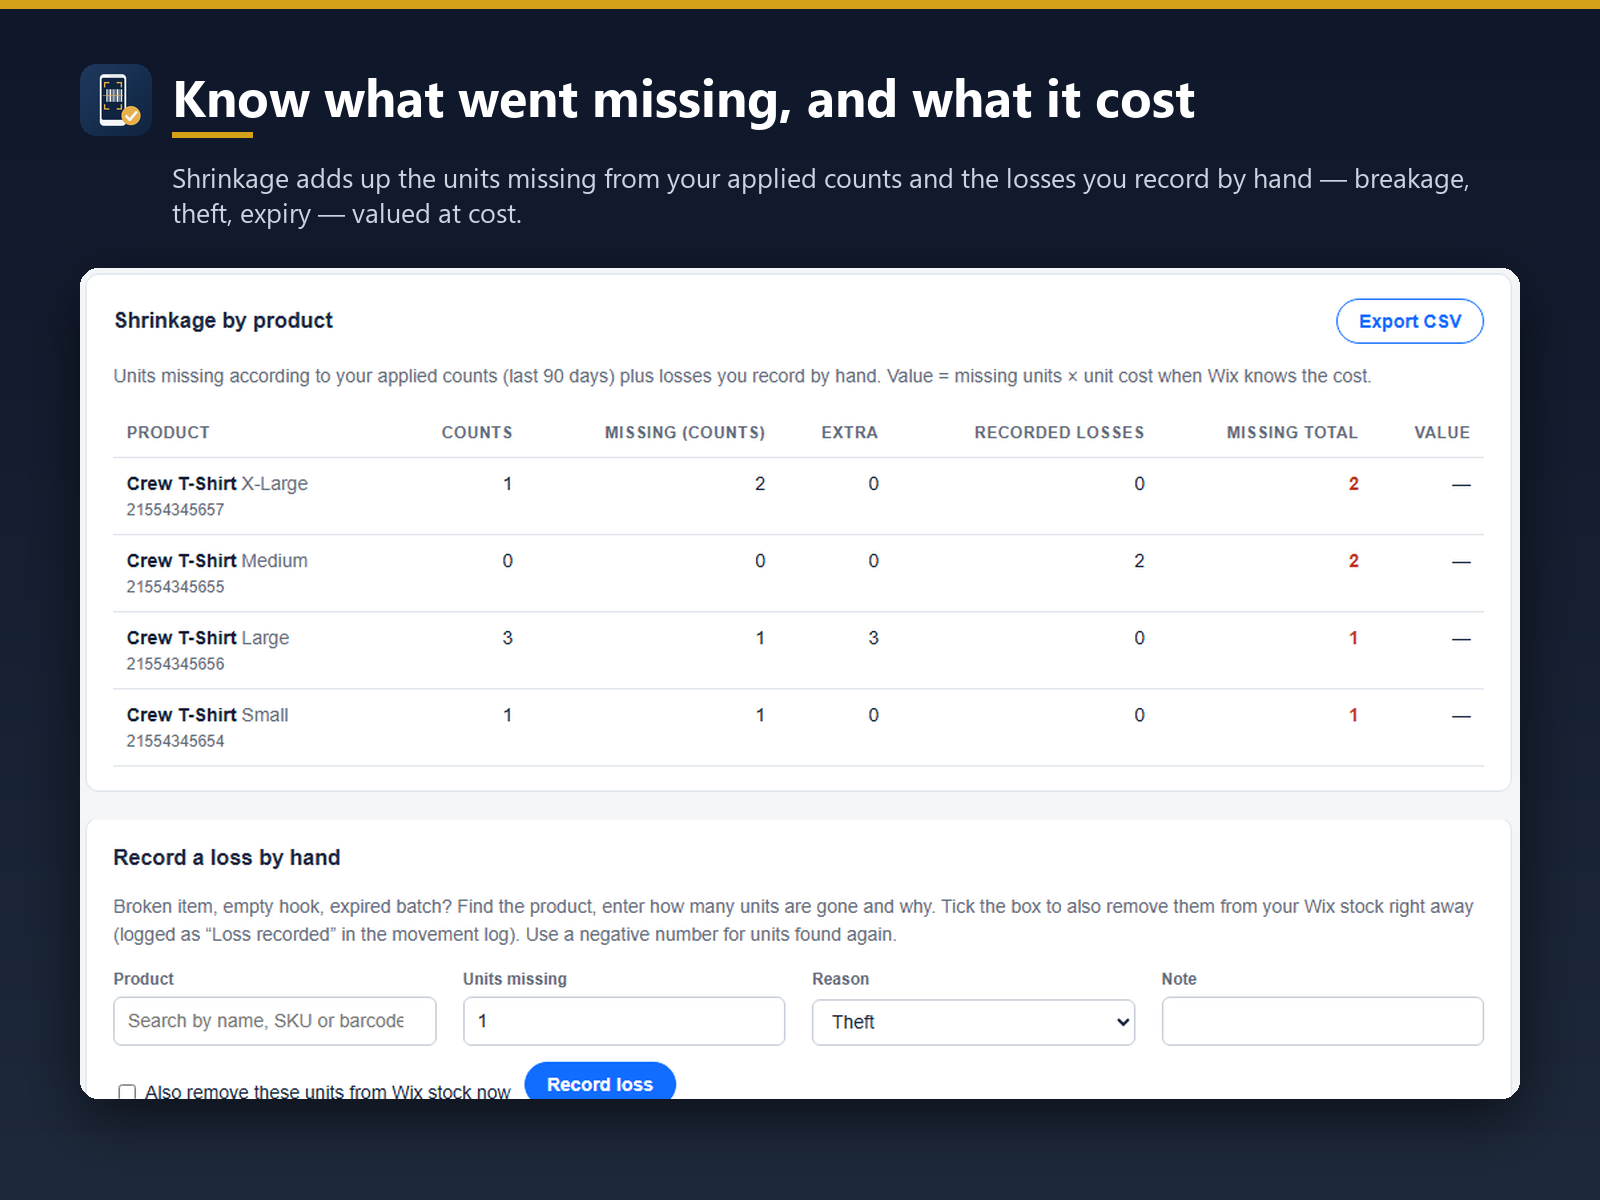Screen dimensions: 1600x1200
Task: Click the Reason dropdown chevron arrow
Action: pos(1123,1022)
